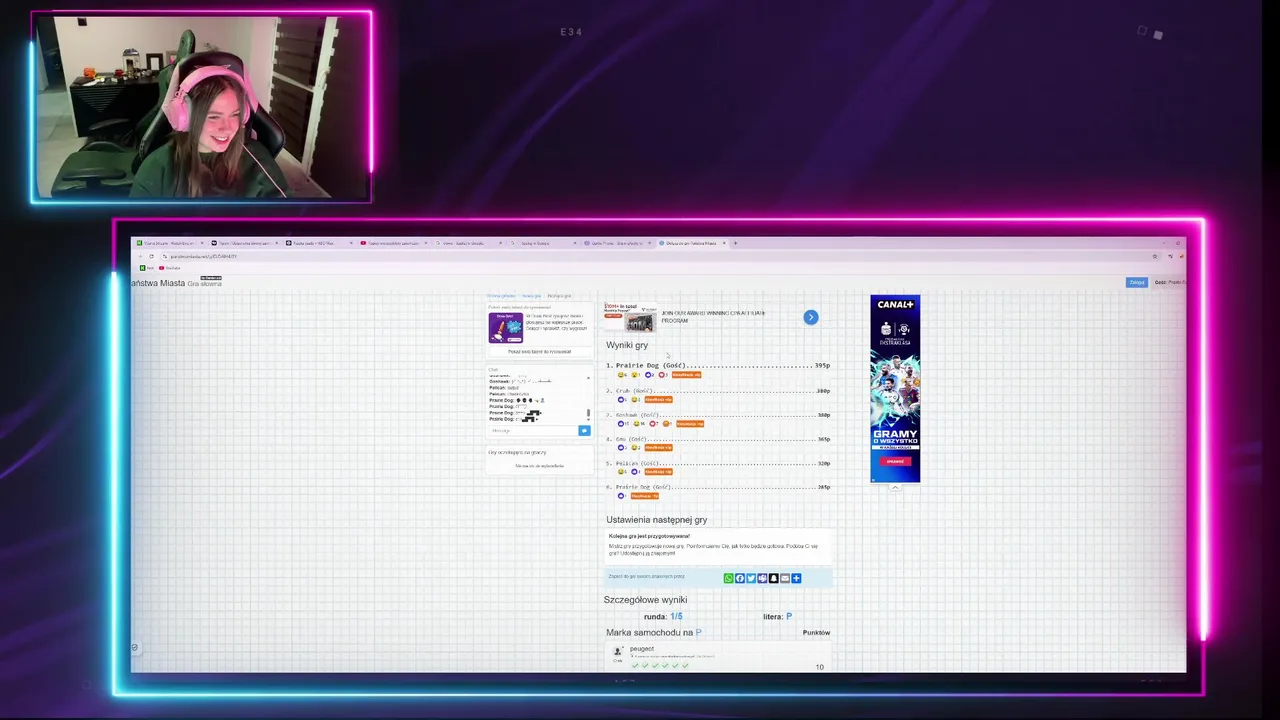The image size is (1280, 720).
Task: Open the orange ranking button for sixth-place Prairie Dog
Action: [x=645, y=496]
